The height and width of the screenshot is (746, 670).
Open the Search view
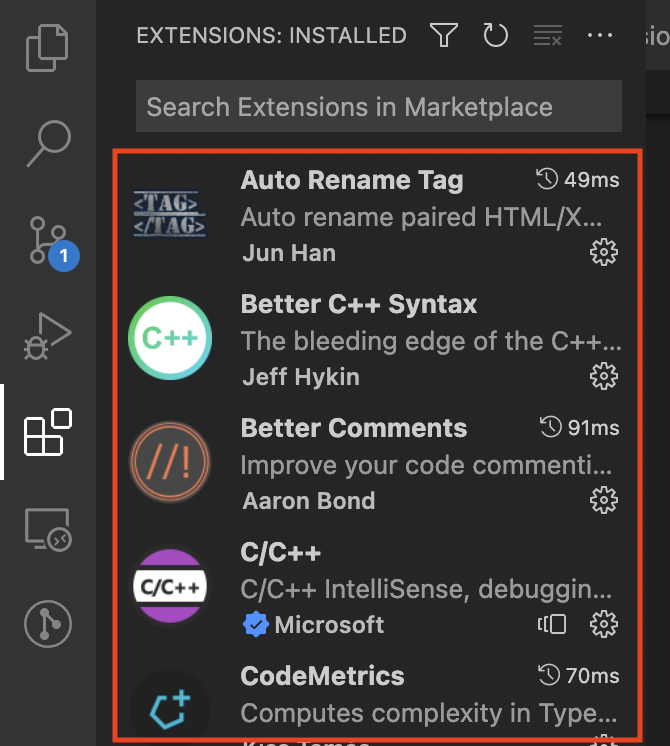tap(48, 143)
